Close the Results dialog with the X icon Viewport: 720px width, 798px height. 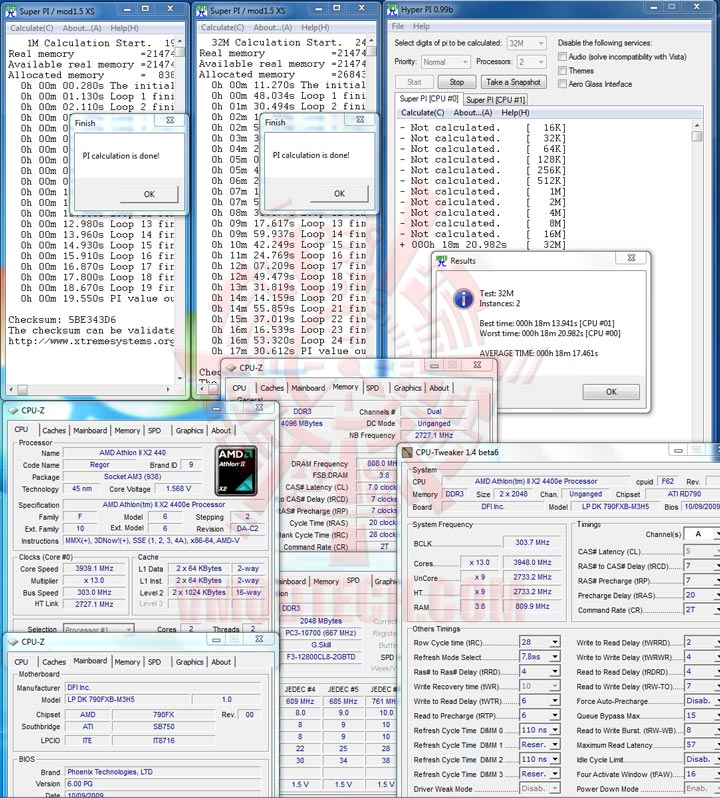(631, 258)
